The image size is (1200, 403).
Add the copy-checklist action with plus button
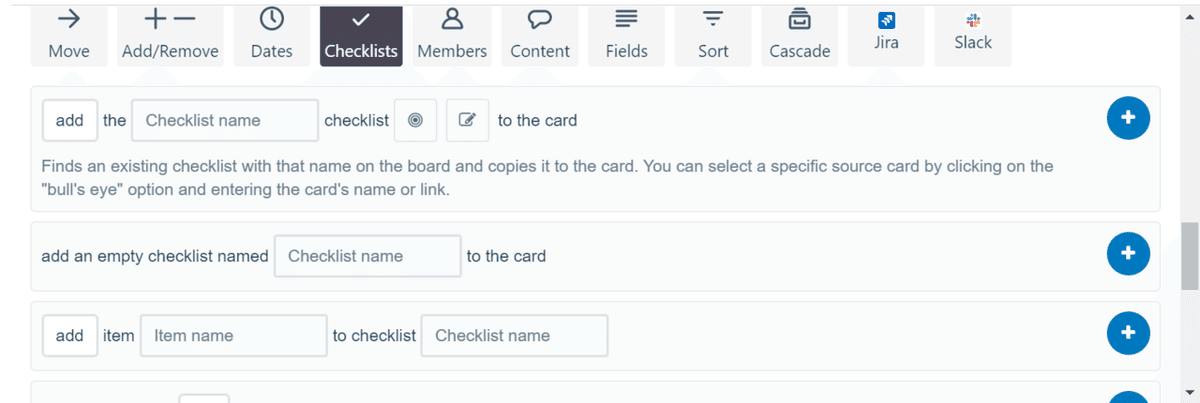point(1128,118)
